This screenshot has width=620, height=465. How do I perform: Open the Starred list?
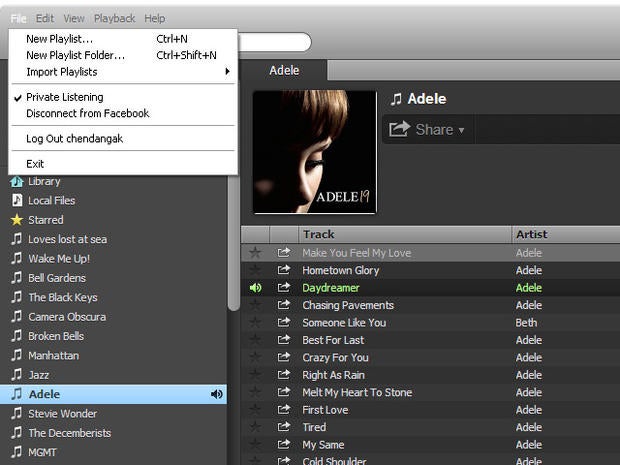[x=45, y=220]
